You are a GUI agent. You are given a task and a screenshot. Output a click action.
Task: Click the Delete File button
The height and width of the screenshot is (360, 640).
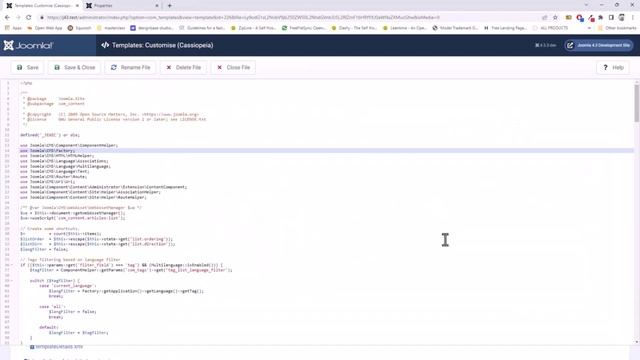point(184,67)
